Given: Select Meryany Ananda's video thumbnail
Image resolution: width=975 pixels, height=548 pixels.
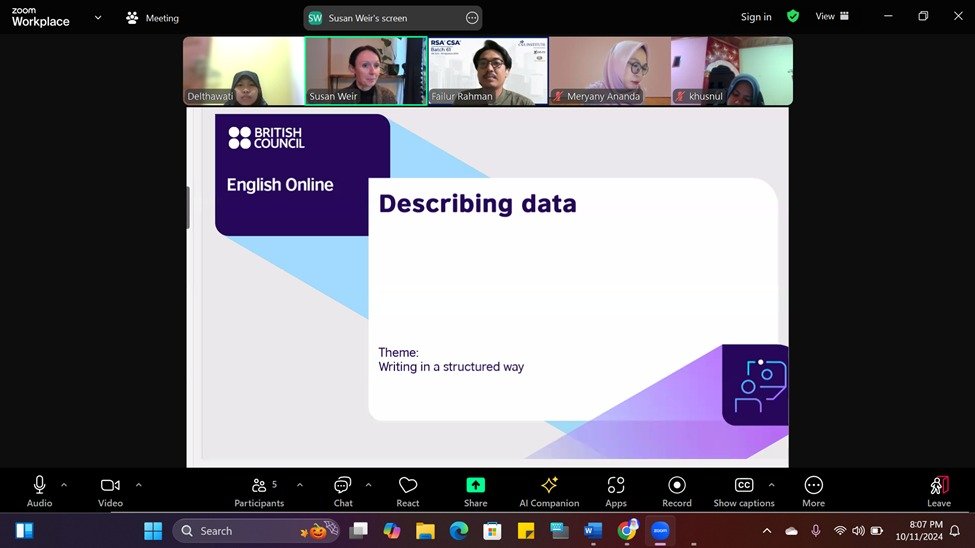Looking at the screenshot, I should point(609,71).
